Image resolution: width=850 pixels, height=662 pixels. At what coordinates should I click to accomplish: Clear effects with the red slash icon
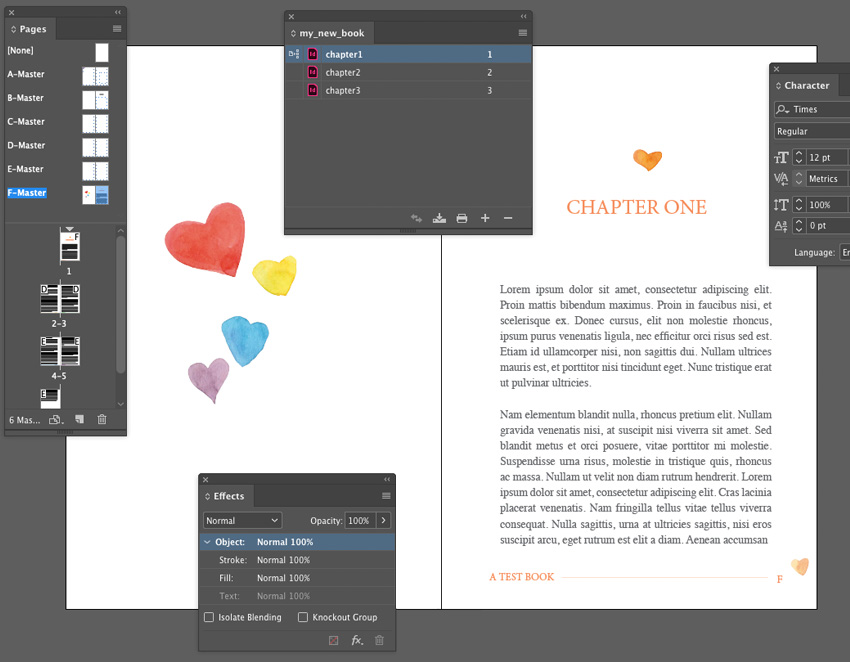click(335, 640)
